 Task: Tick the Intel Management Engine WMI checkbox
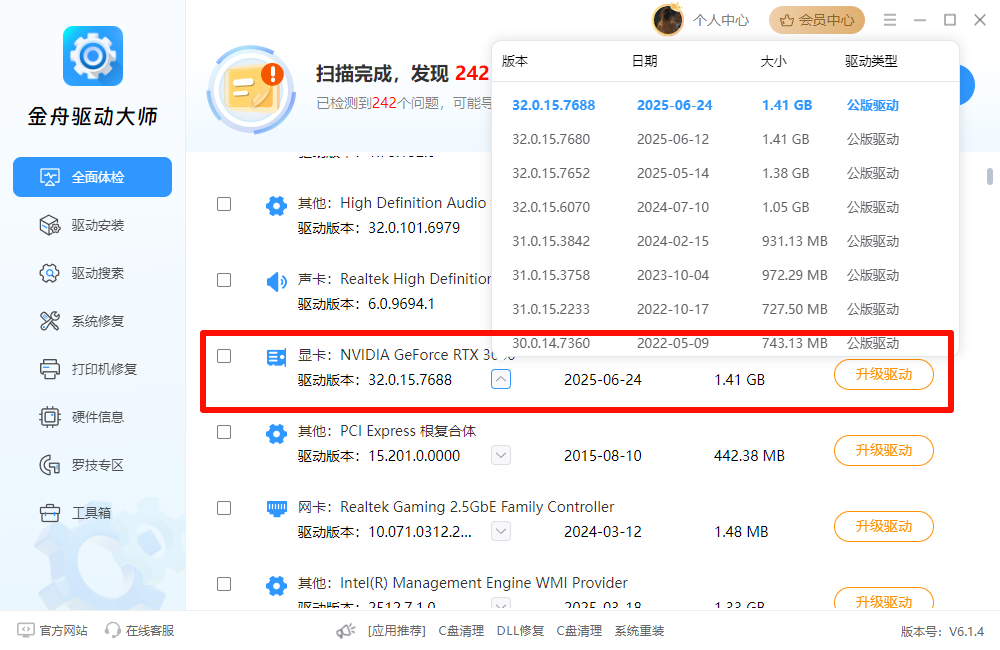[224, 584]
